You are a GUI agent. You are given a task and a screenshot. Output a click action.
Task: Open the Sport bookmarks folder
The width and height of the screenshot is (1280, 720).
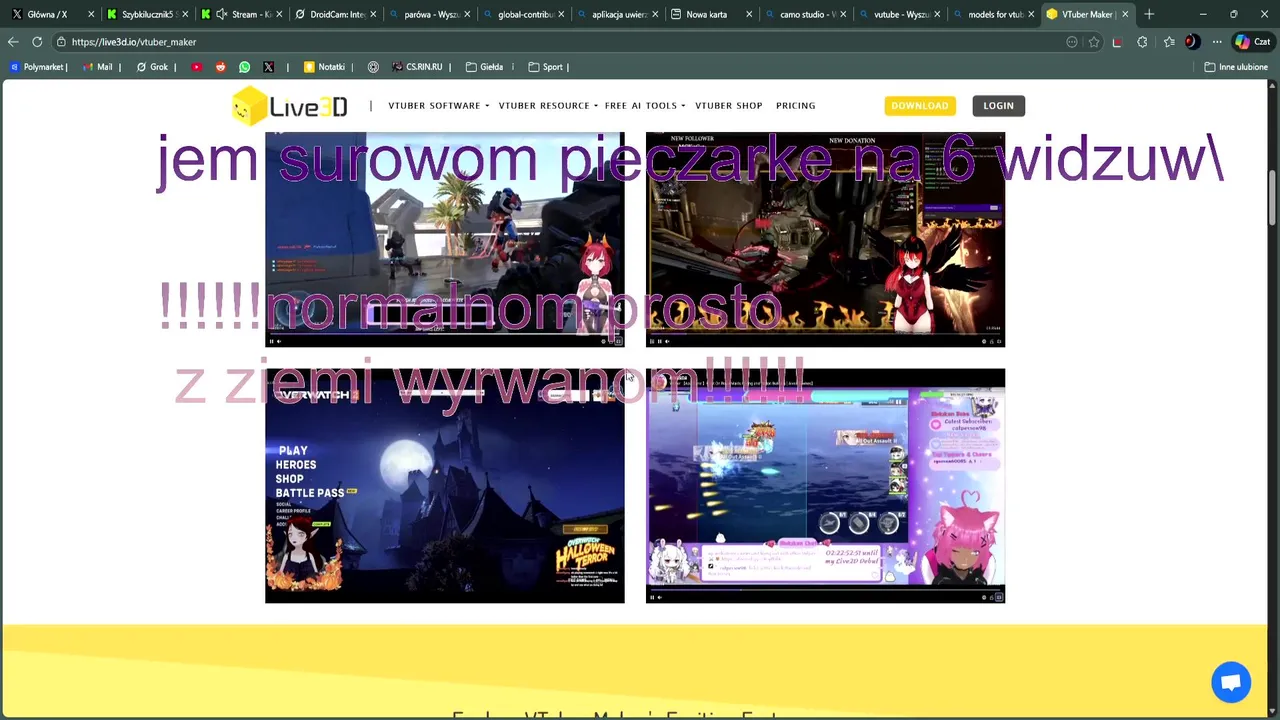545,67
